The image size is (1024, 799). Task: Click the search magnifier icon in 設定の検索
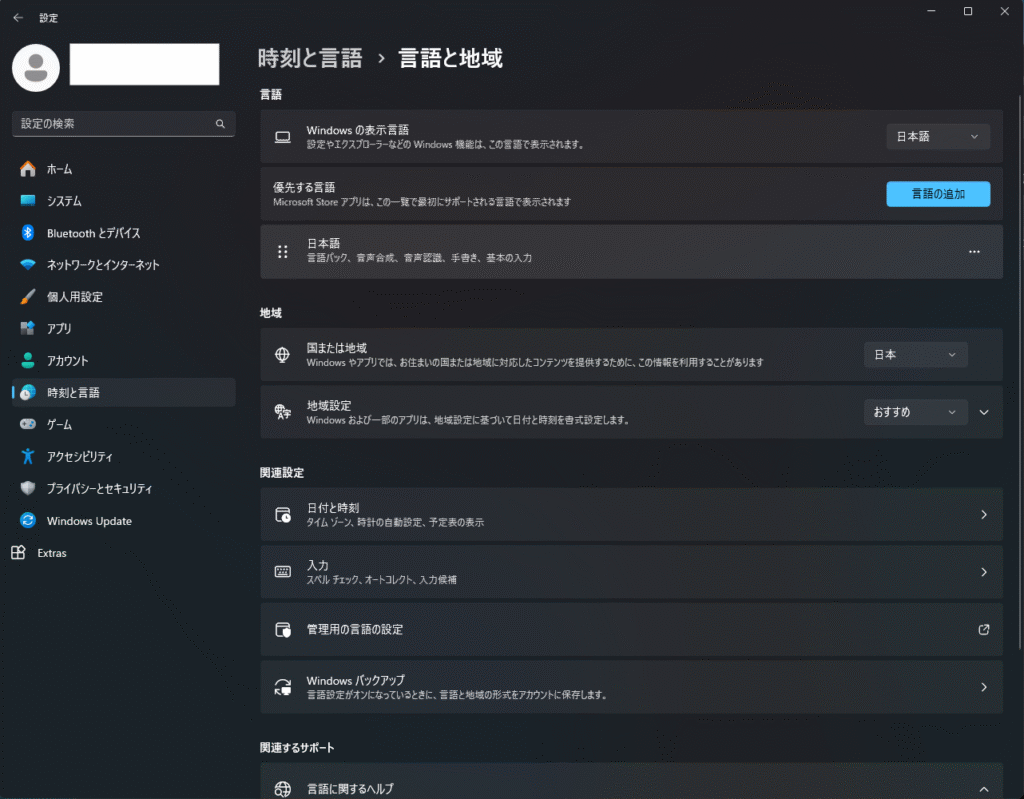[220, 124]
